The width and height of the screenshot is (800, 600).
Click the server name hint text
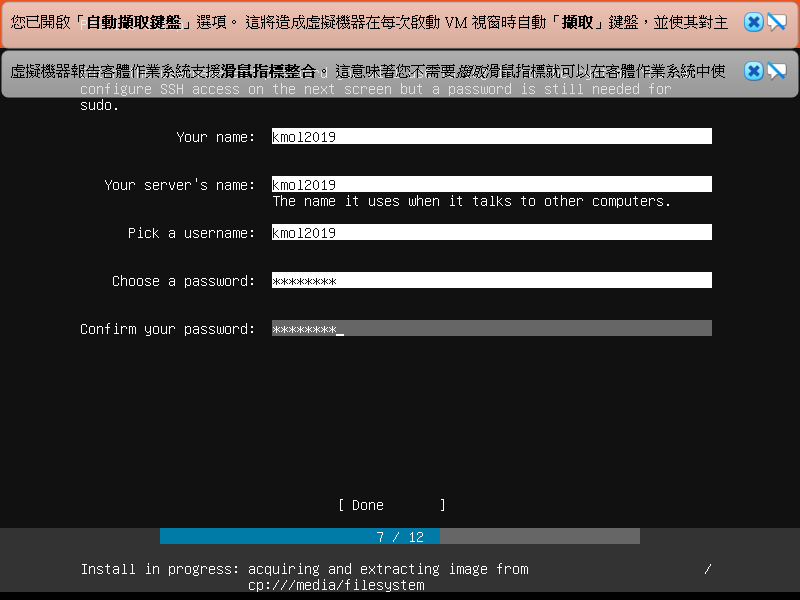point(471,201)
